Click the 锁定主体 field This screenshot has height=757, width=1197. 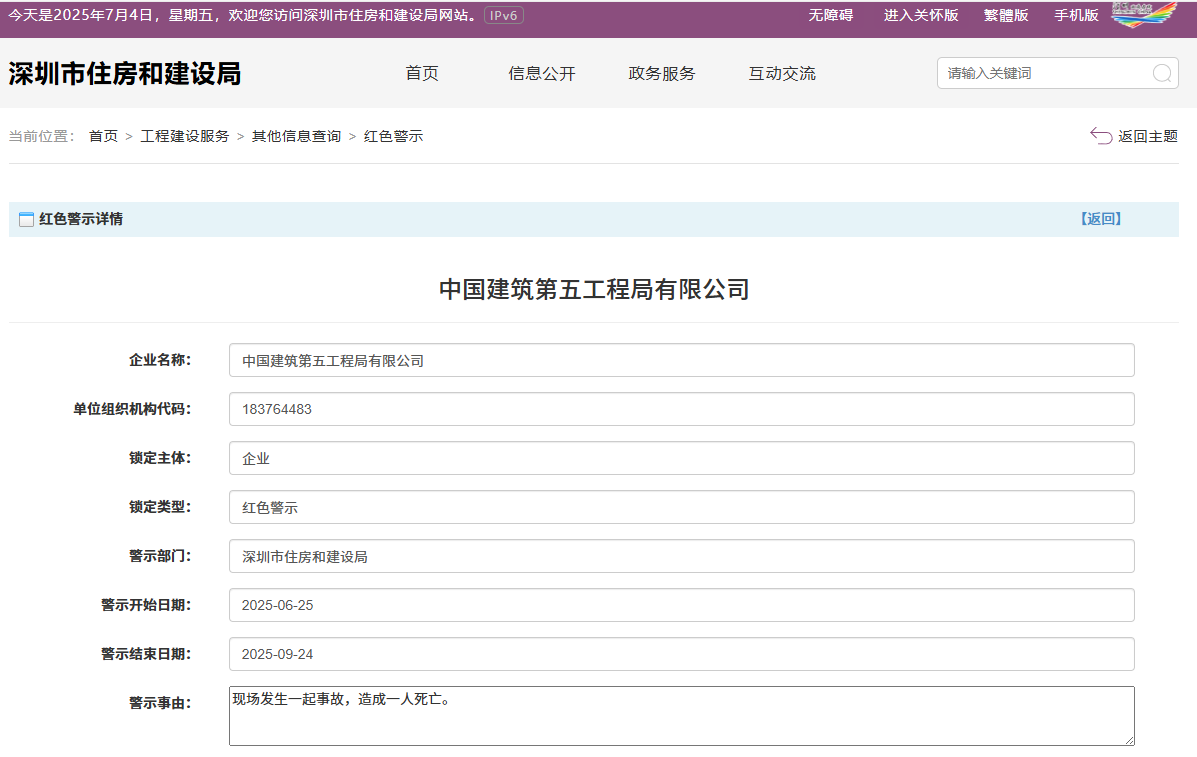pos(682,458)
